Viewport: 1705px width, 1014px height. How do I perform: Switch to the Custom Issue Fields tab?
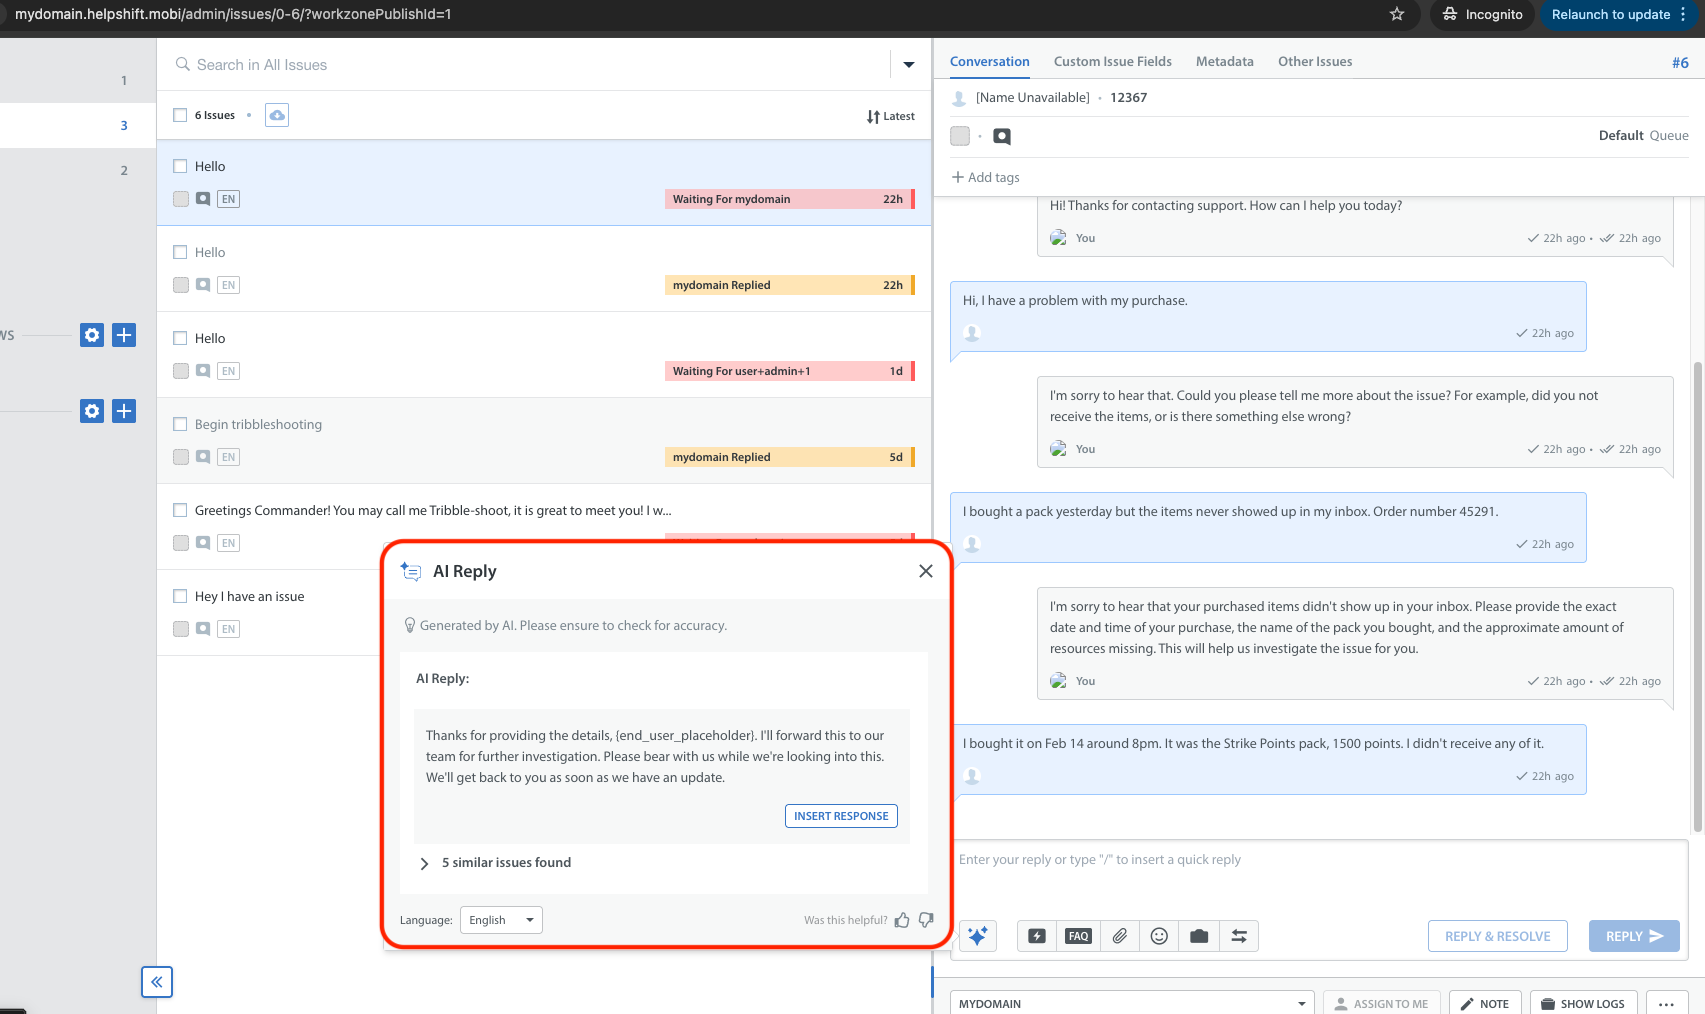[x=1112, y=62]
